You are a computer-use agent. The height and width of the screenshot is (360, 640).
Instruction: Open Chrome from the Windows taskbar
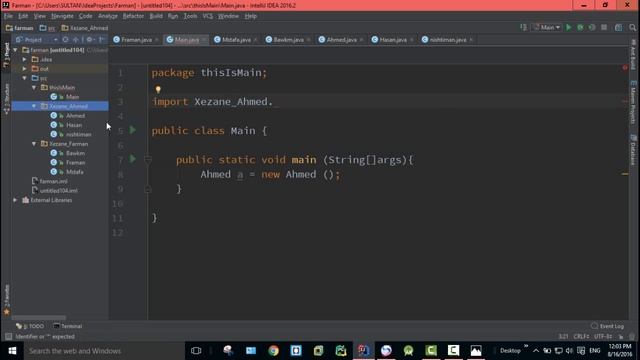(273, 351)
